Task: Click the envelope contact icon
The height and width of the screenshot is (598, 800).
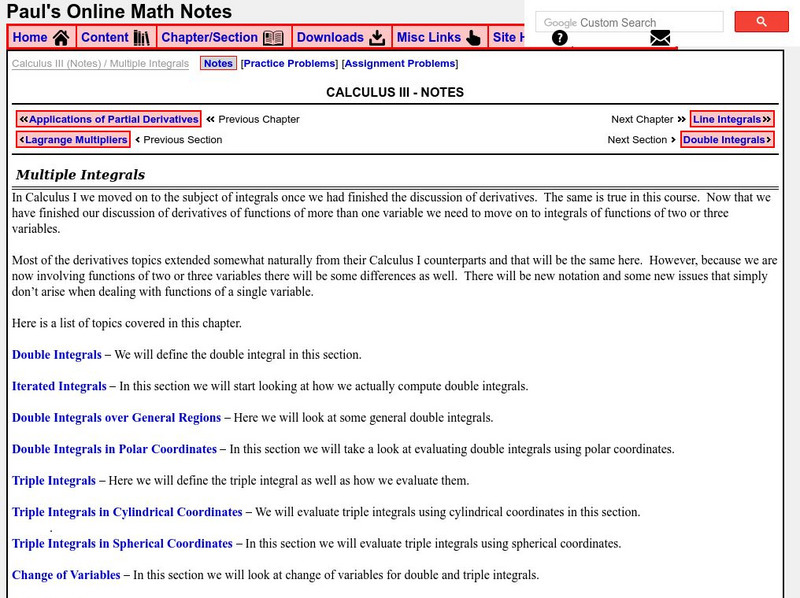Action: [660, 38]
